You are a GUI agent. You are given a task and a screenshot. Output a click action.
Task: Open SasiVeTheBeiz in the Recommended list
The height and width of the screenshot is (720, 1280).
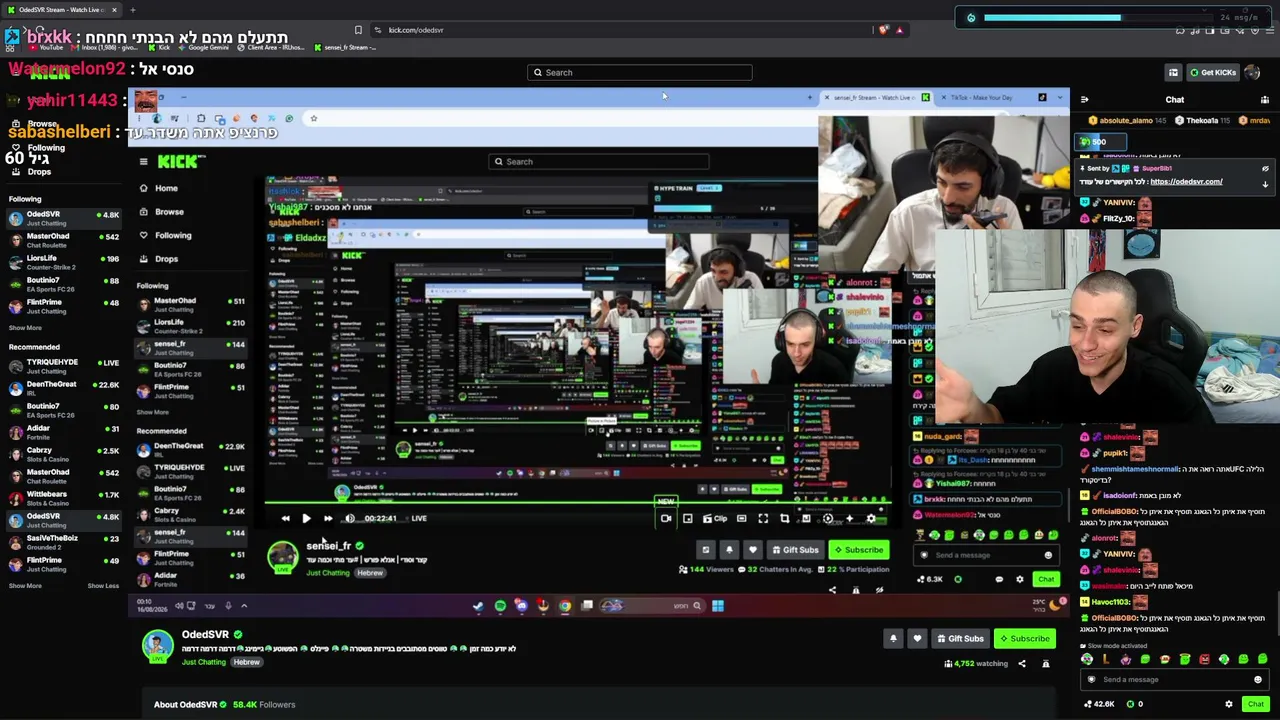coord(62,542)
